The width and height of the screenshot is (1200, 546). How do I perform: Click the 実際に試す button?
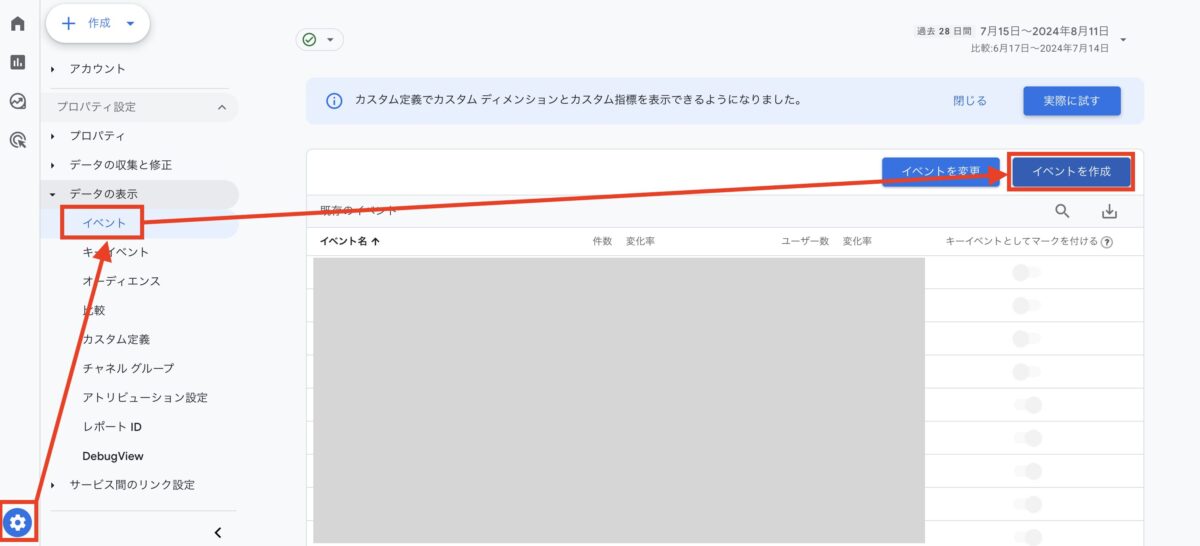[1071, 101]
